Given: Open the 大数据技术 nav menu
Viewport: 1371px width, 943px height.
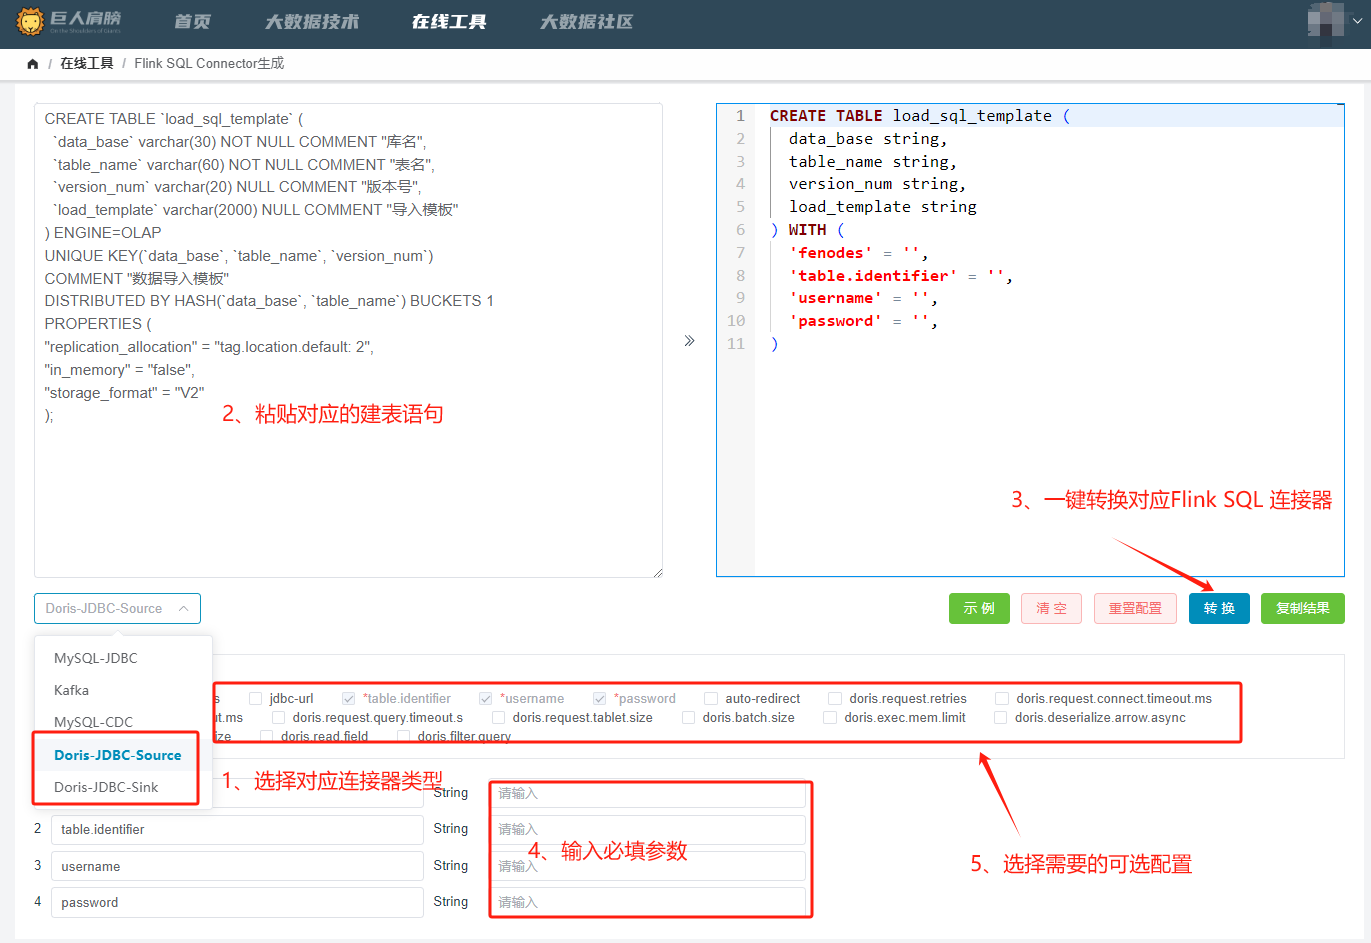Looking at the screenshot, I should (312, 22).
